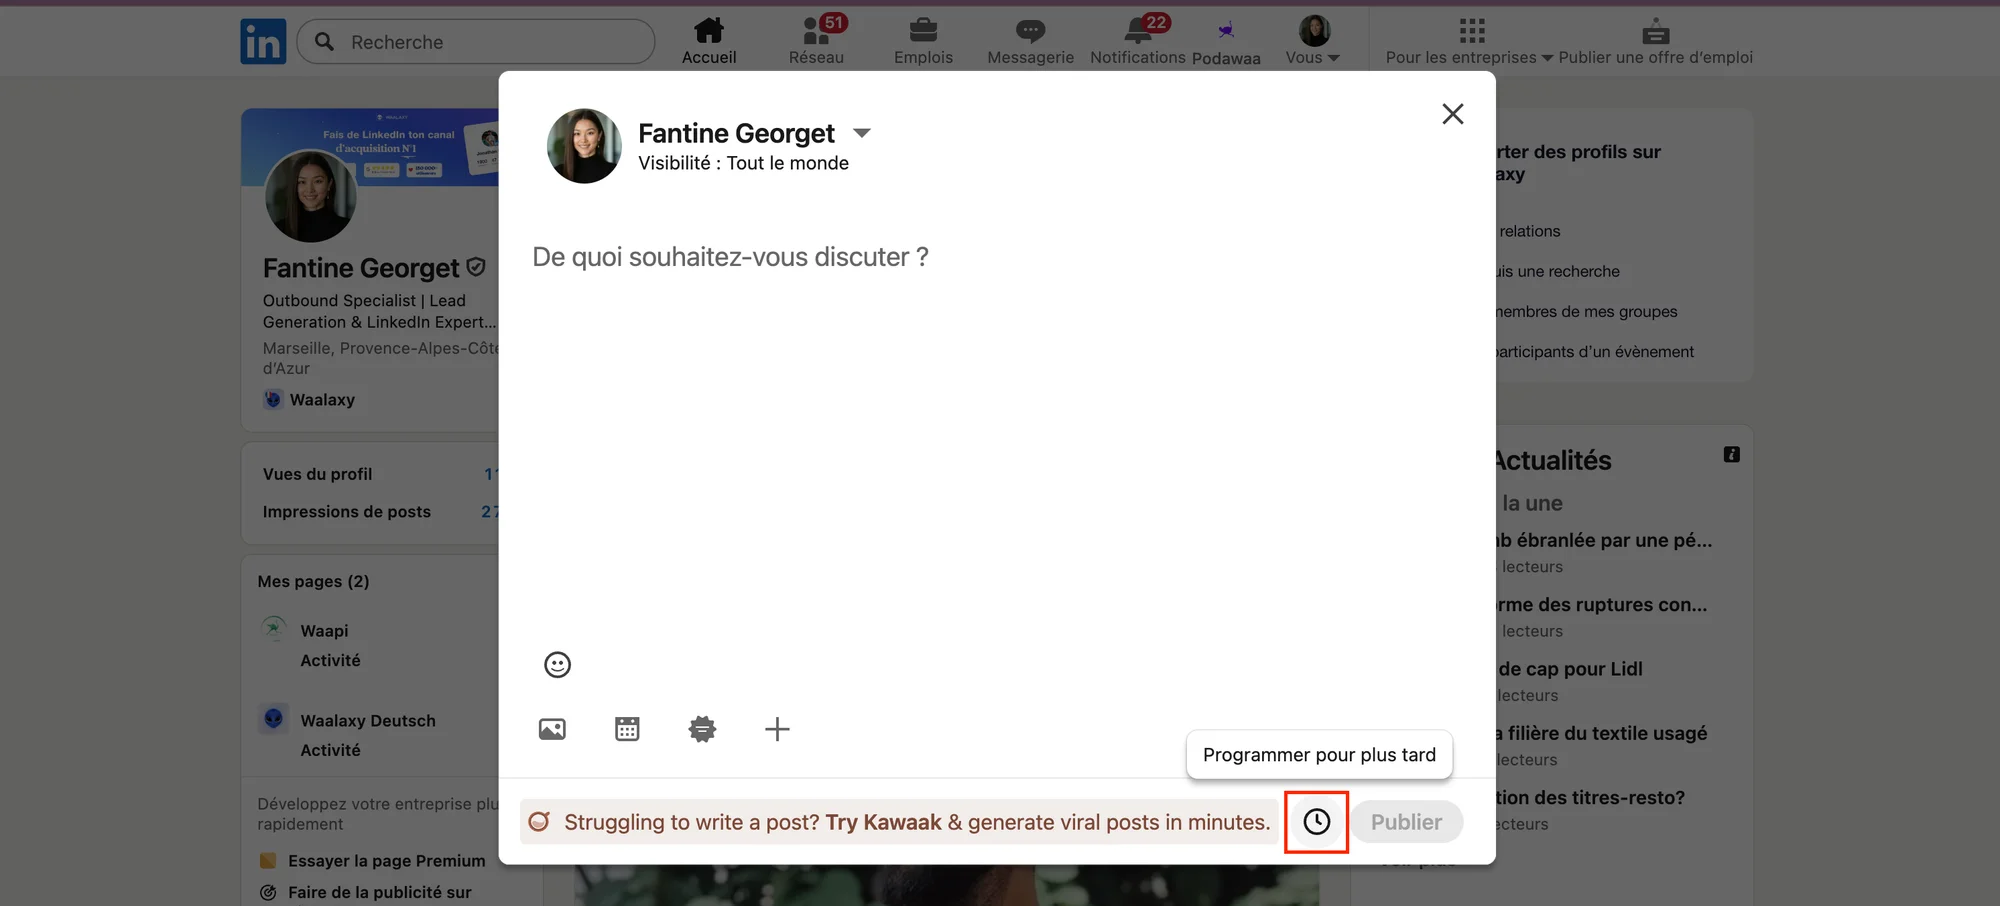Viewport: 2000px width, 906px height.
Task: Add a photo with the image icon
Action: [552, 729]
